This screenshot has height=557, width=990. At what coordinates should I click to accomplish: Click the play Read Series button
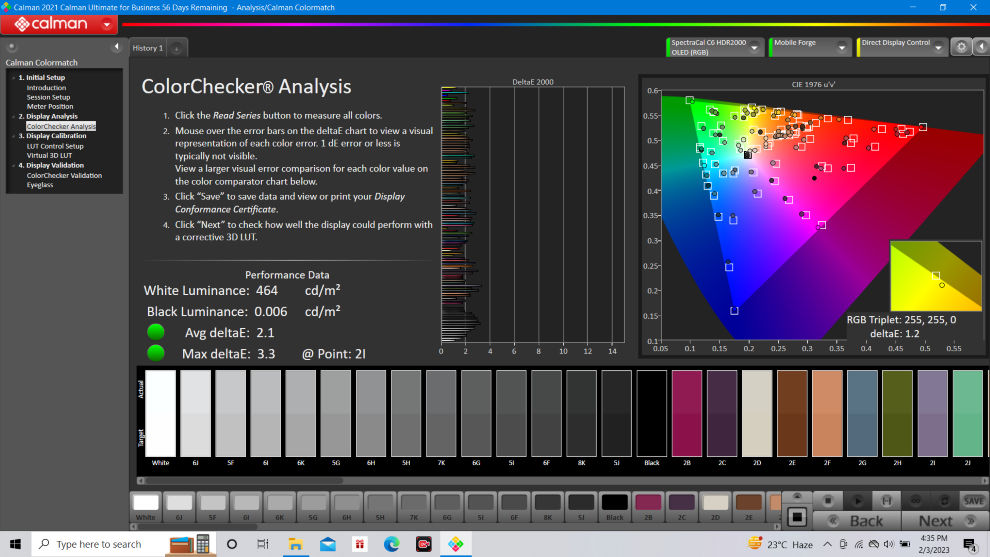(857, 501)
